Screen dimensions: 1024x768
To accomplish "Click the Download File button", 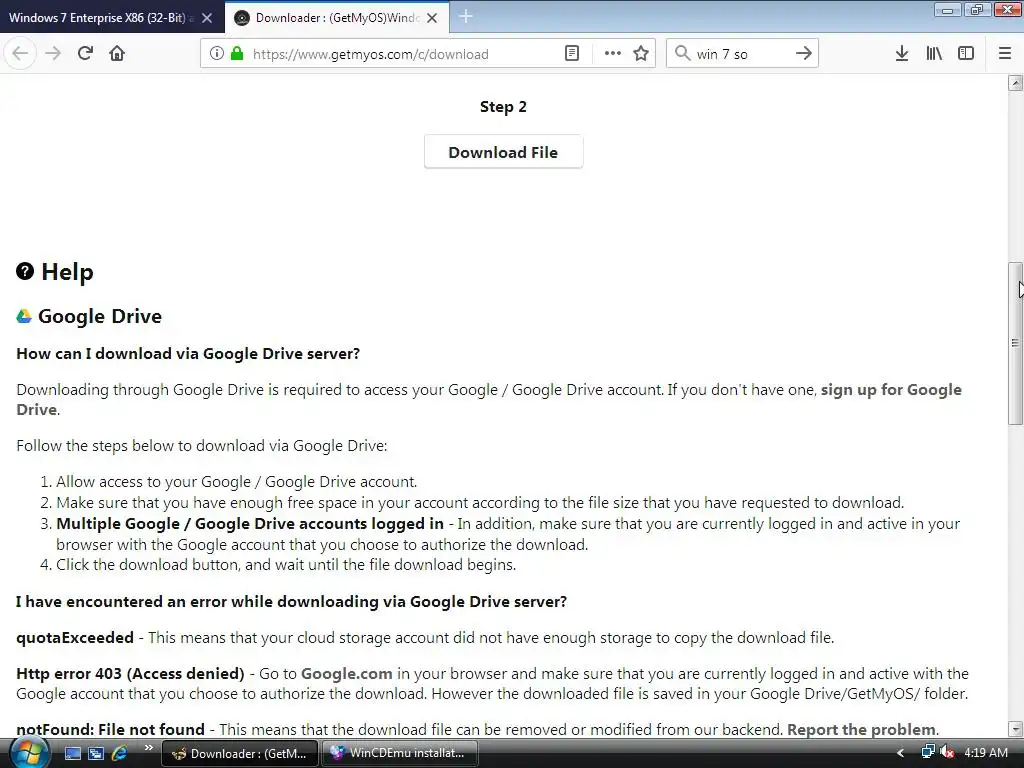I will click(503, 152).
